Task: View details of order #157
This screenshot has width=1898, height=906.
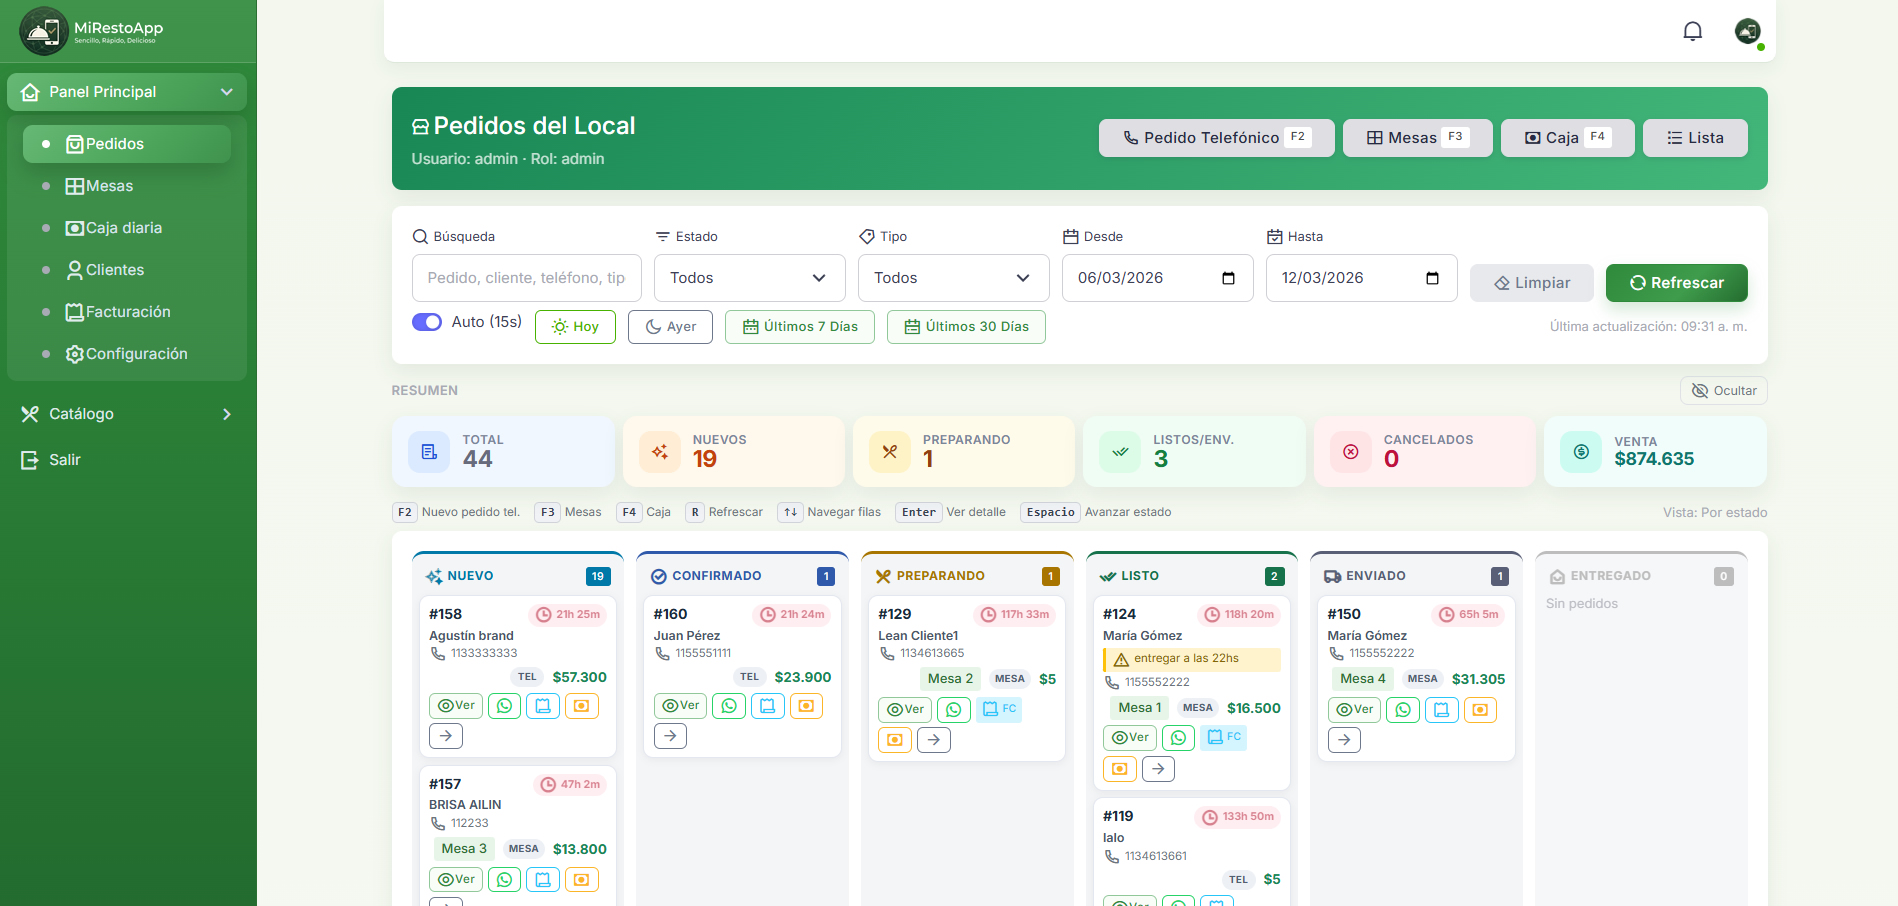Action: pos(456,880)
